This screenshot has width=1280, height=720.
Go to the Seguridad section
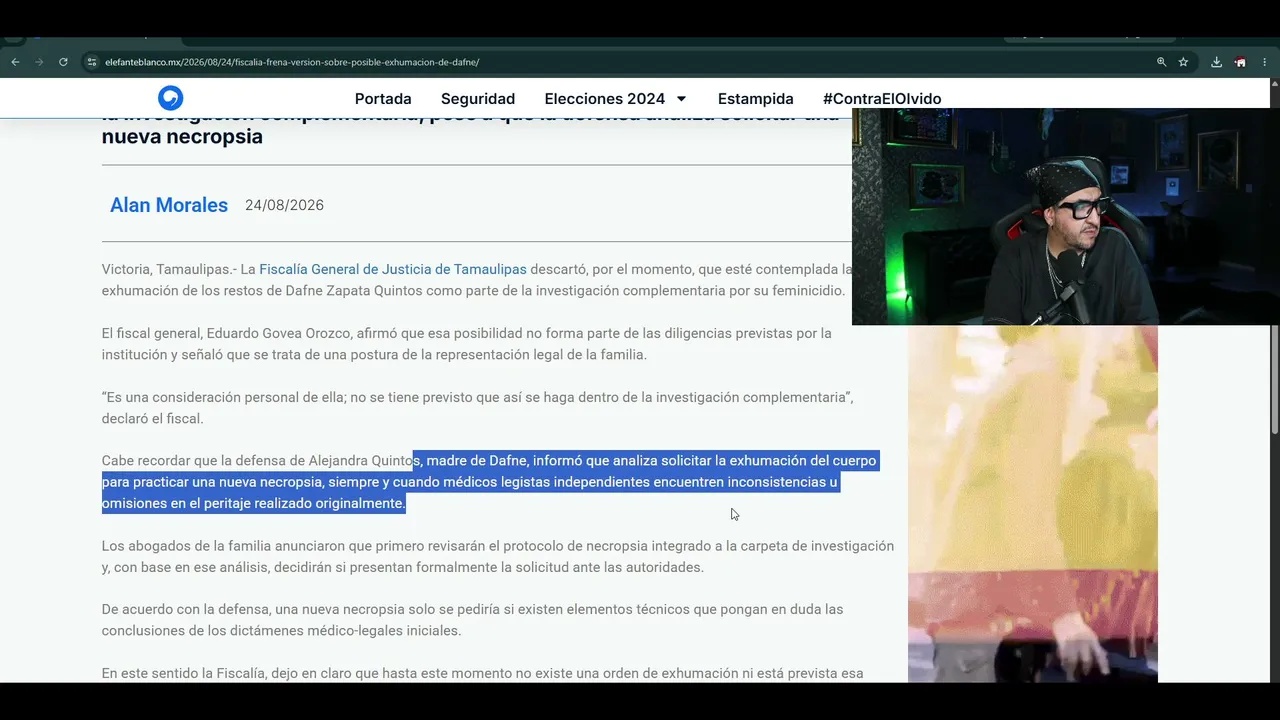click(478, 99)
